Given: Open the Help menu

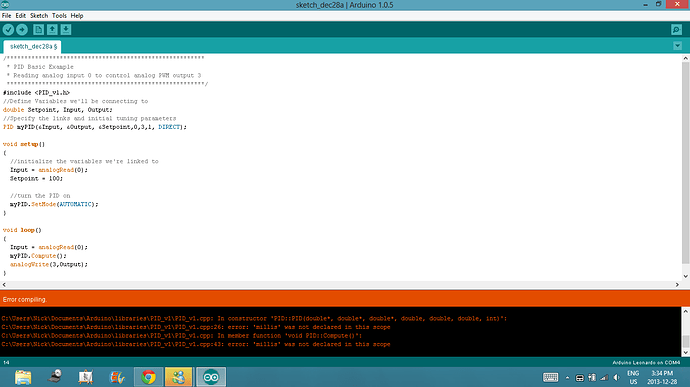Looking at the screenshot, I should pos(77,15).
